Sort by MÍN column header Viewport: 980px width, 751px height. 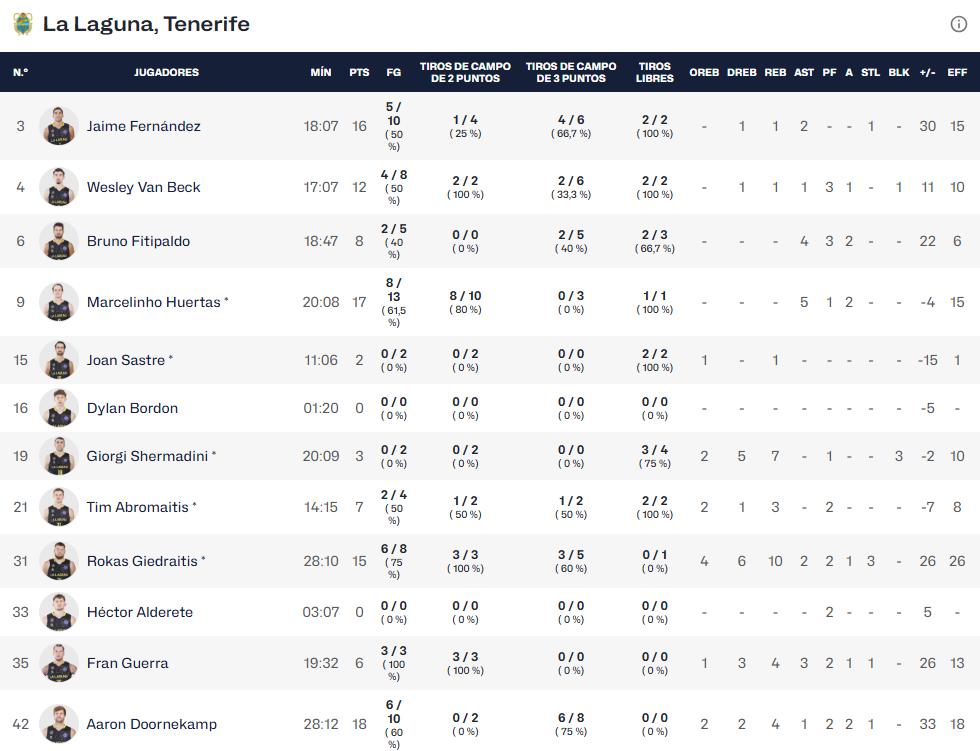321,72
